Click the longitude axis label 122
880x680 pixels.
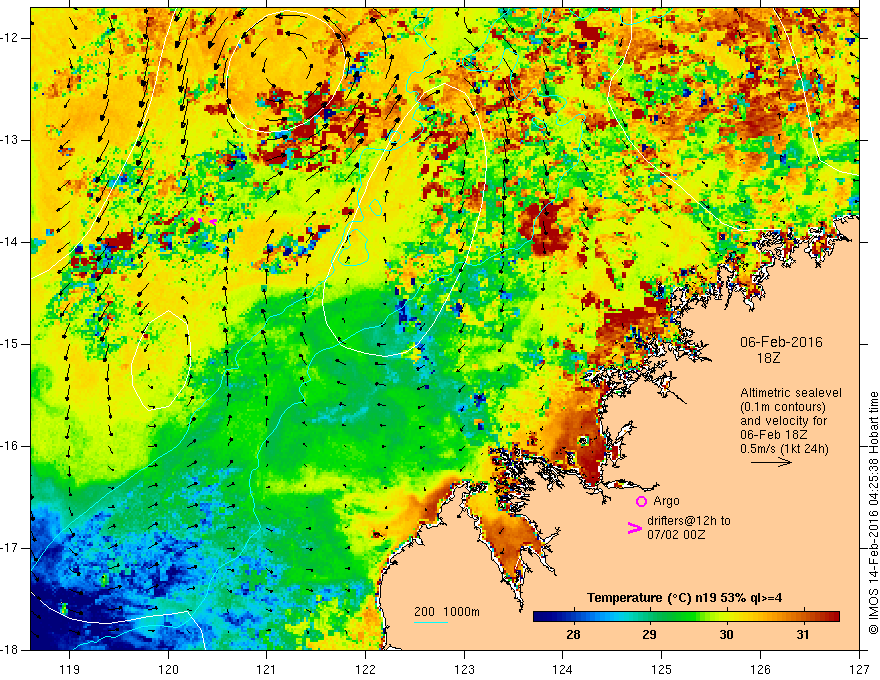[x=365, y=669]
